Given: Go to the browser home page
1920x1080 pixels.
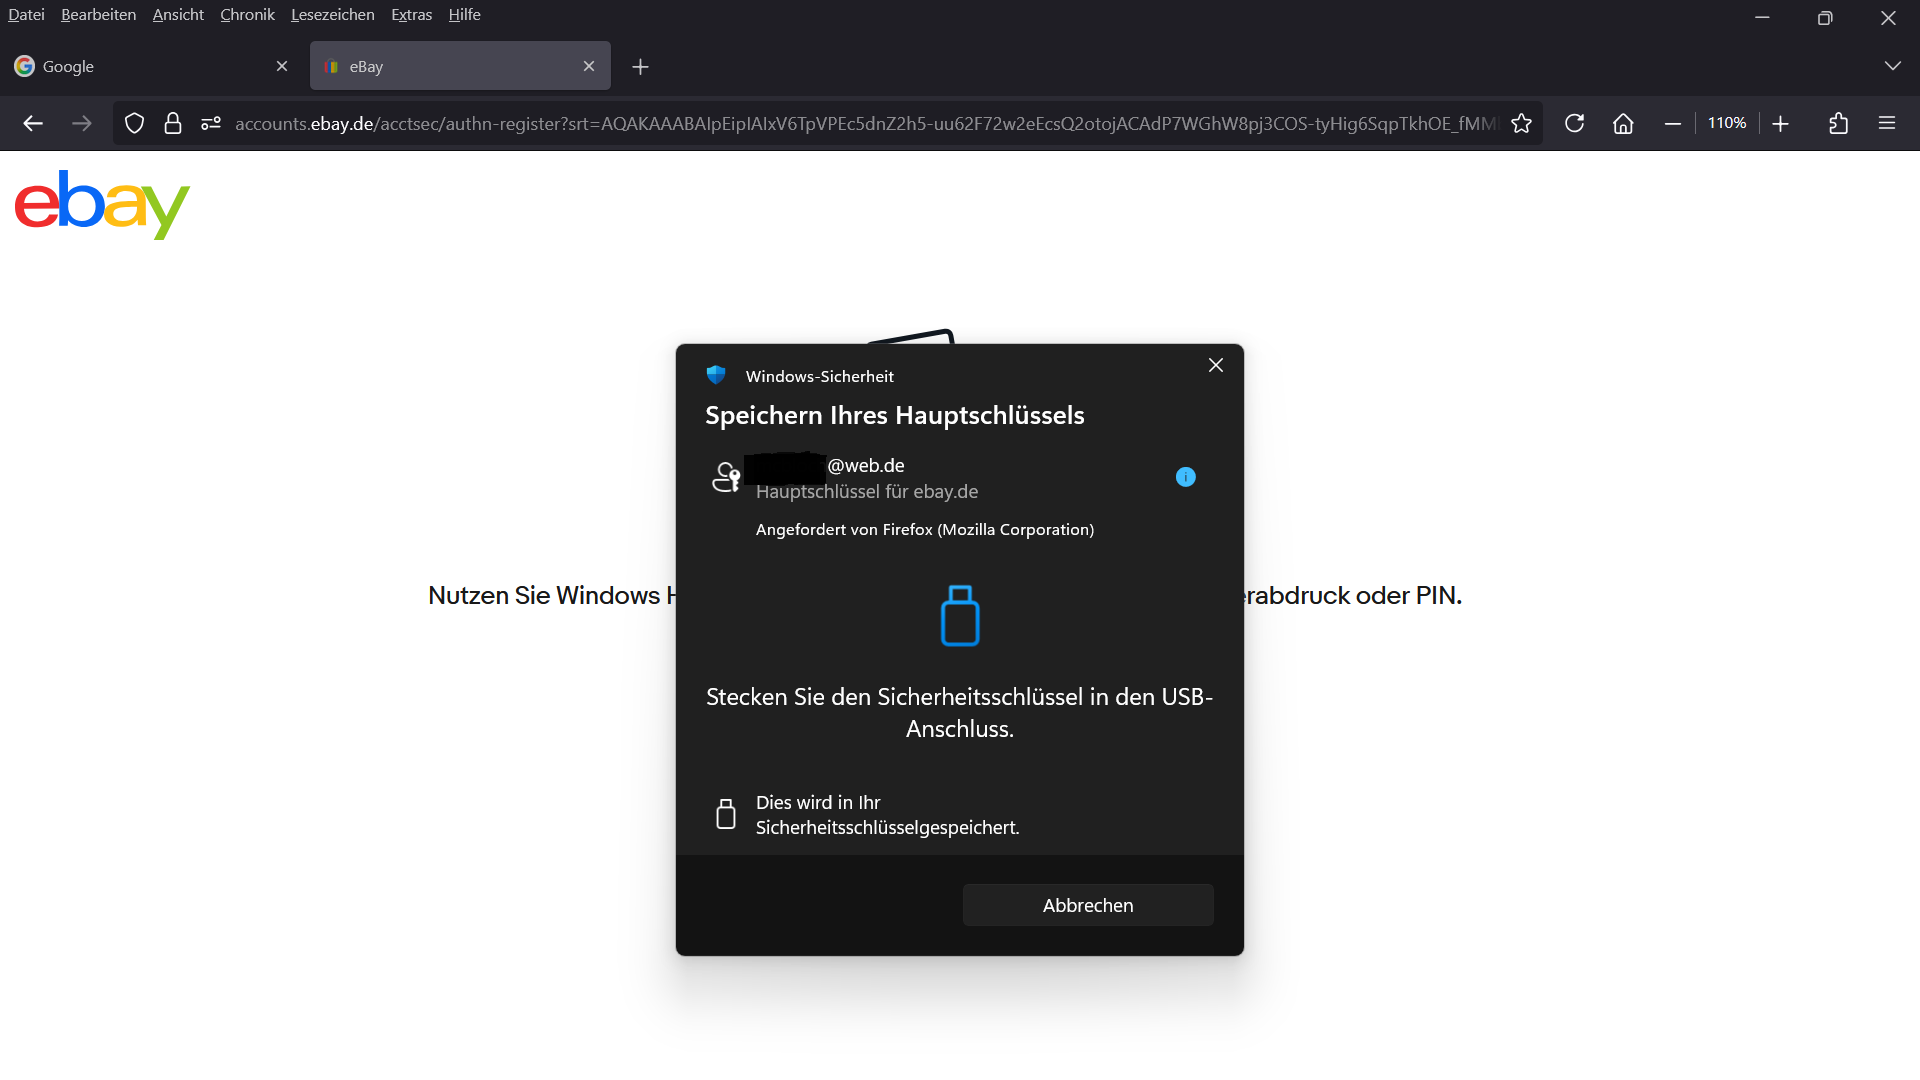Looking at the screenshot, I should tap(1622, 123).
